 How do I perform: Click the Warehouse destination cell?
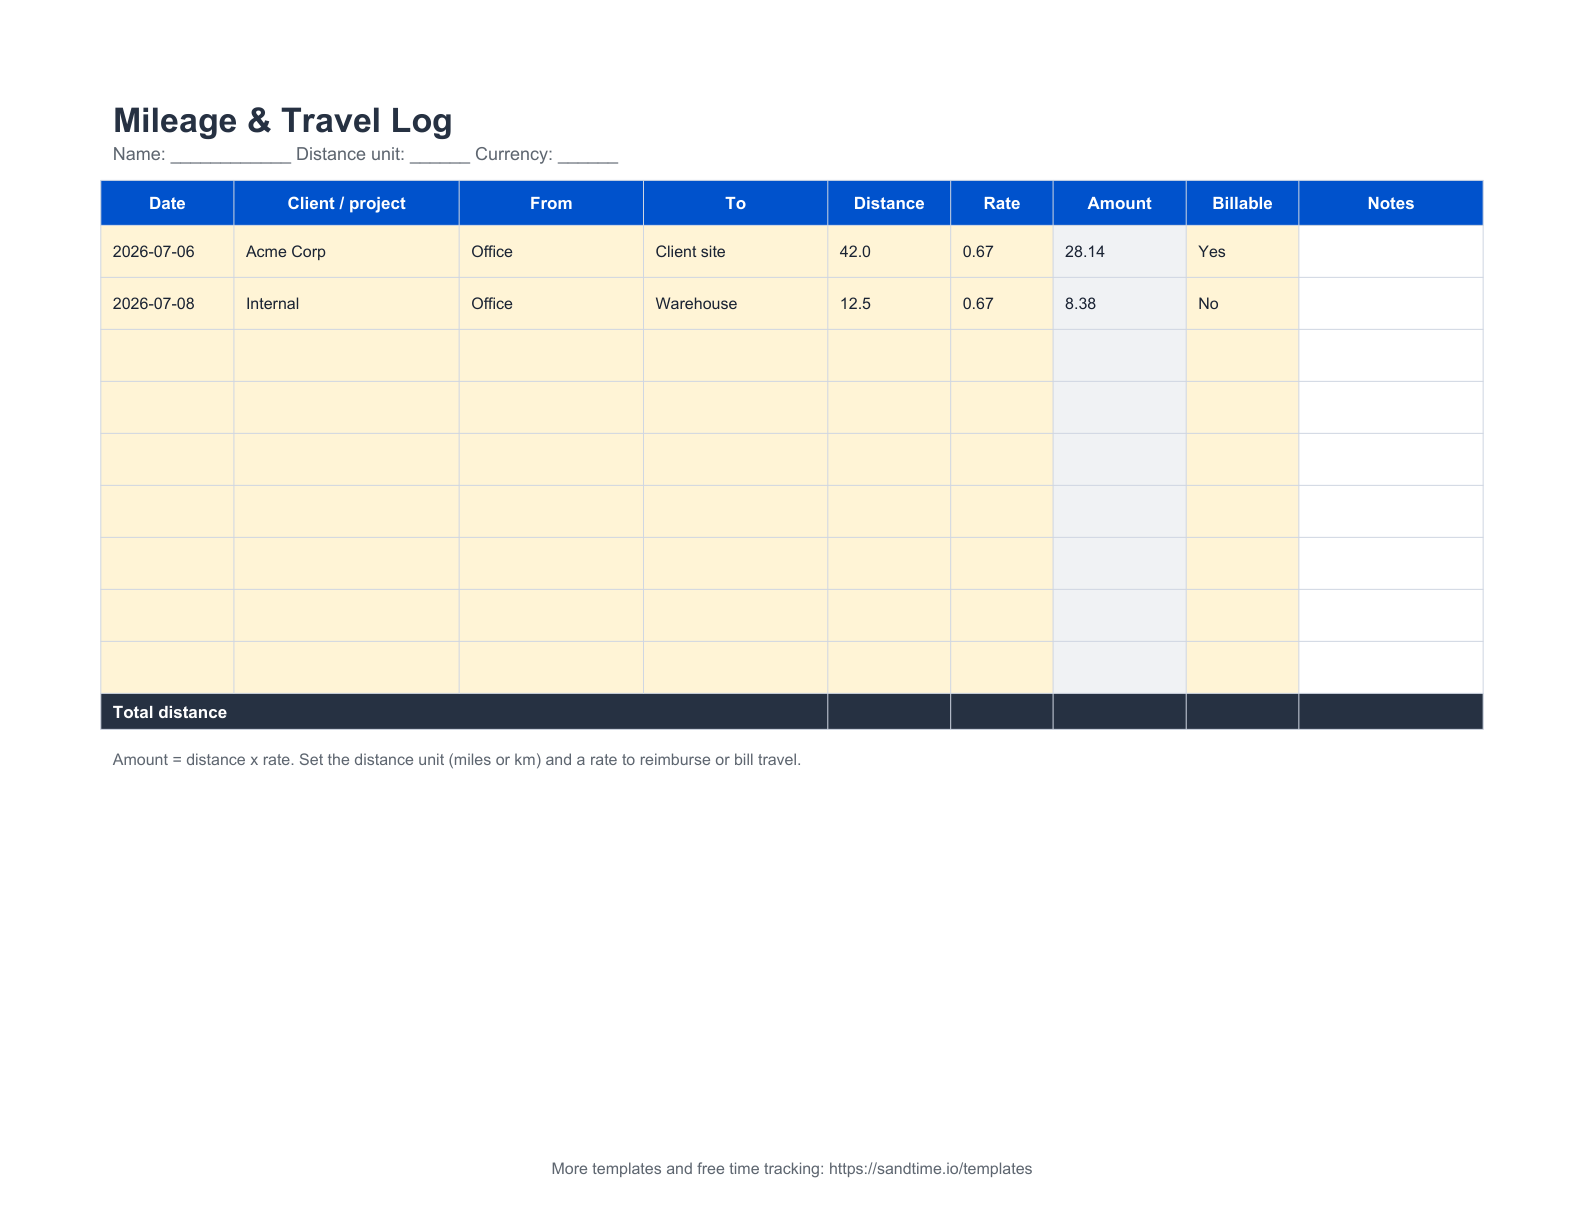tap(735, 304)
